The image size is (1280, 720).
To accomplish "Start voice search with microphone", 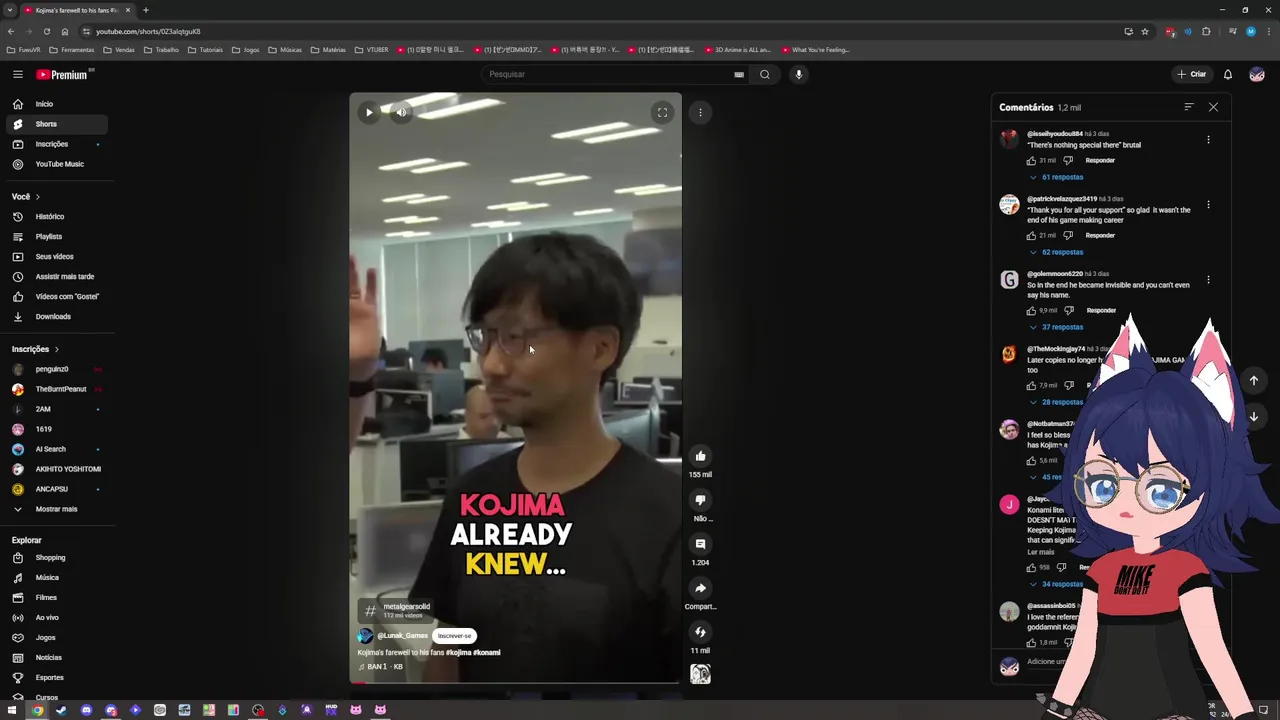I will click(x=798, y=74).
